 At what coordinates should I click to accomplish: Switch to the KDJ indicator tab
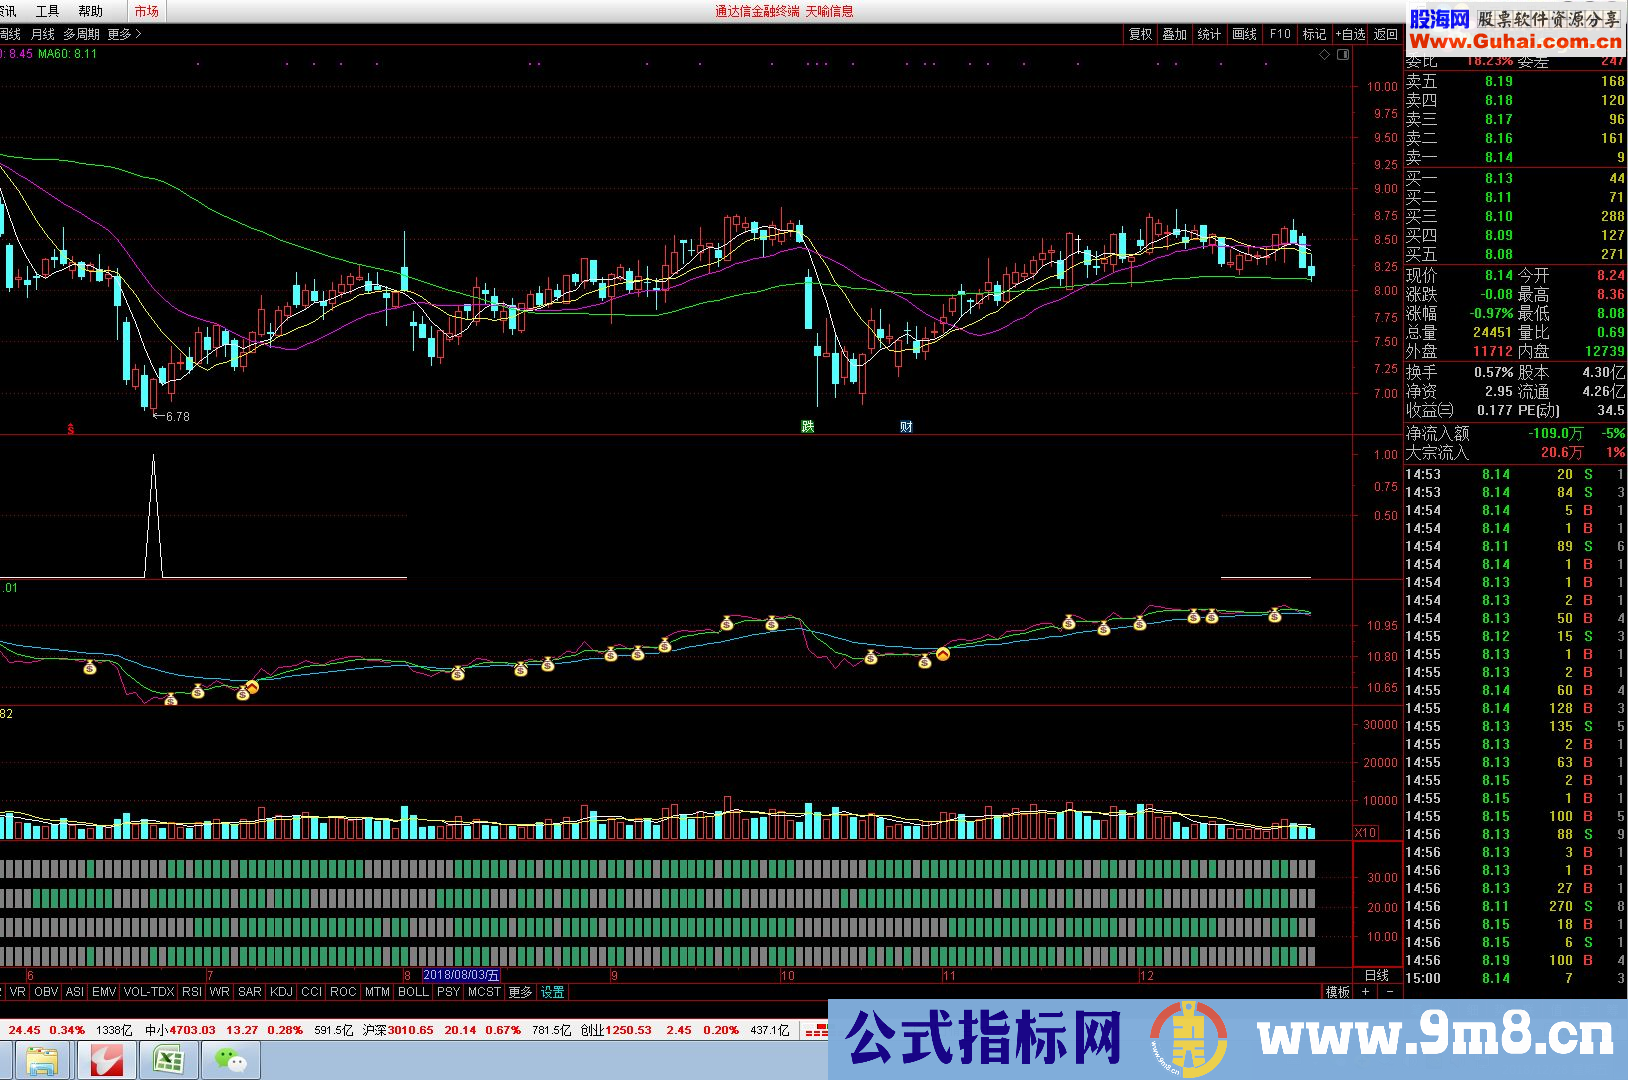tap(280, 992)
